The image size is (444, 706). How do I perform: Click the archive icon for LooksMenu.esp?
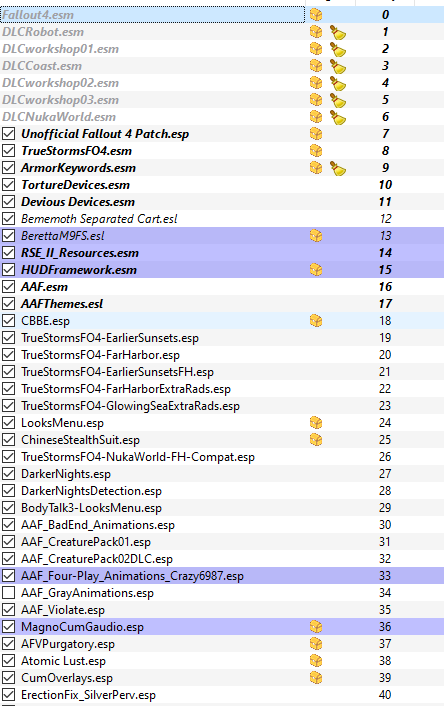(316, 423)
